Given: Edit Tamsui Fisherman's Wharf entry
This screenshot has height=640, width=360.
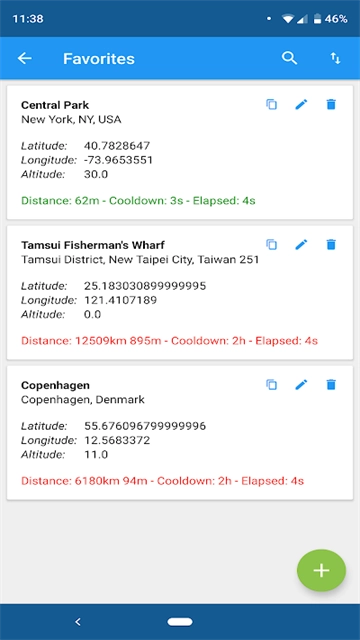Looking at the screenshot, I should tap(301, 244).
